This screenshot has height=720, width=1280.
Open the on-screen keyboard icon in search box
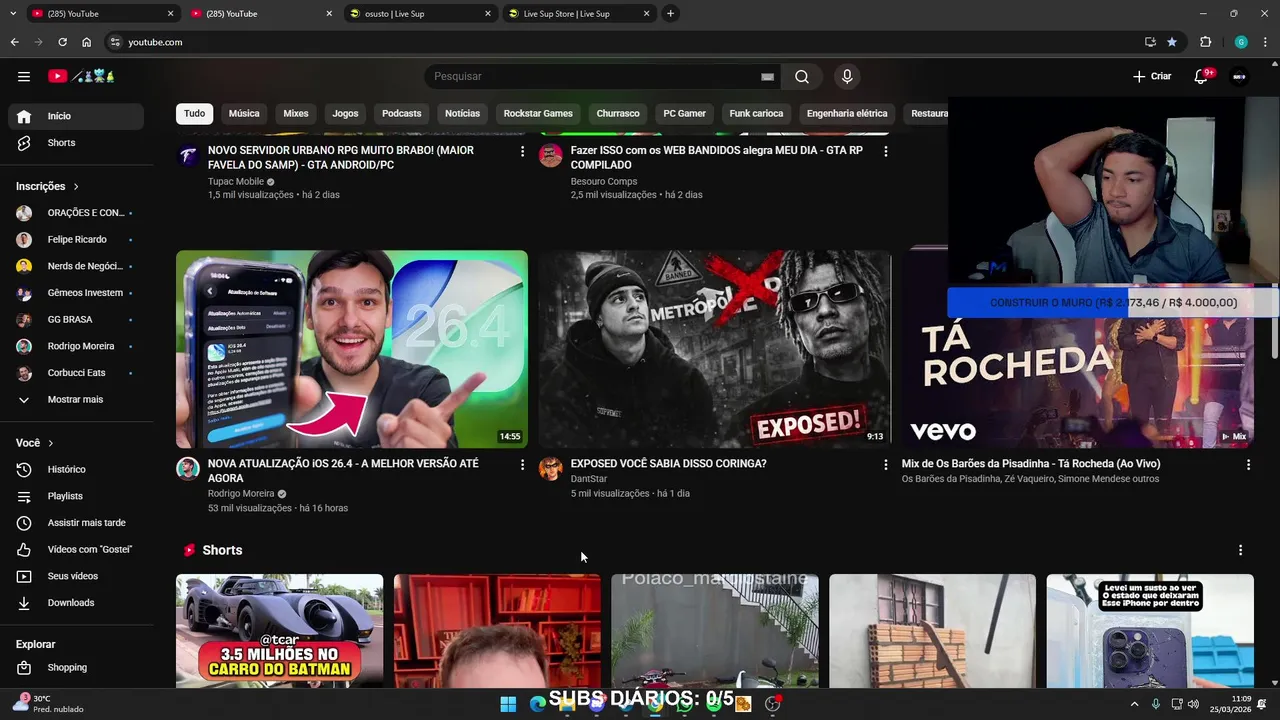point(767,77)
